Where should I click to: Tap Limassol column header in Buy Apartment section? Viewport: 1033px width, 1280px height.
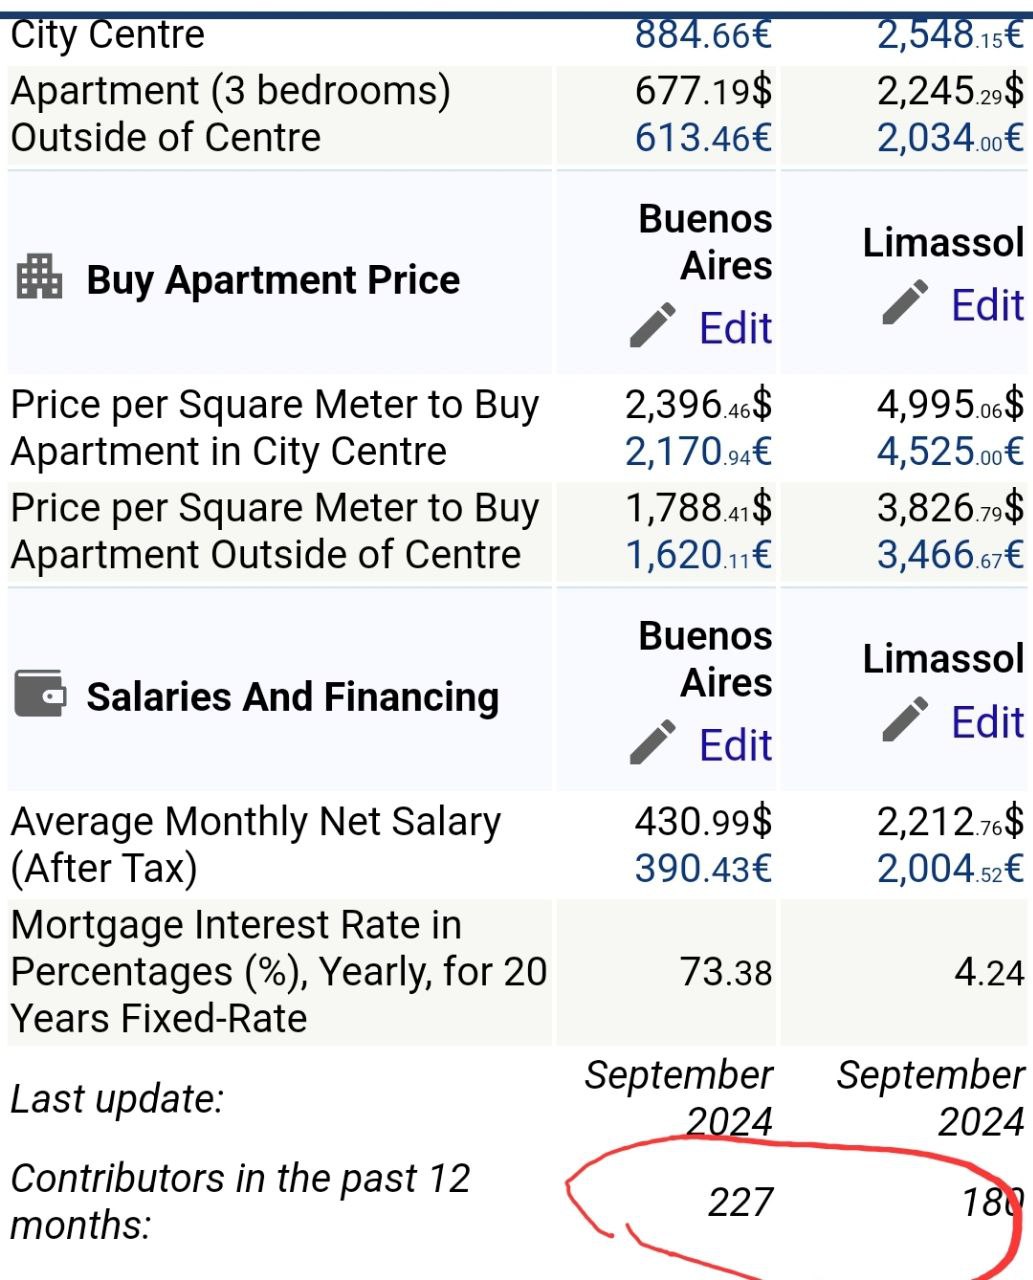pyautogui.click(x=943, y=243)
